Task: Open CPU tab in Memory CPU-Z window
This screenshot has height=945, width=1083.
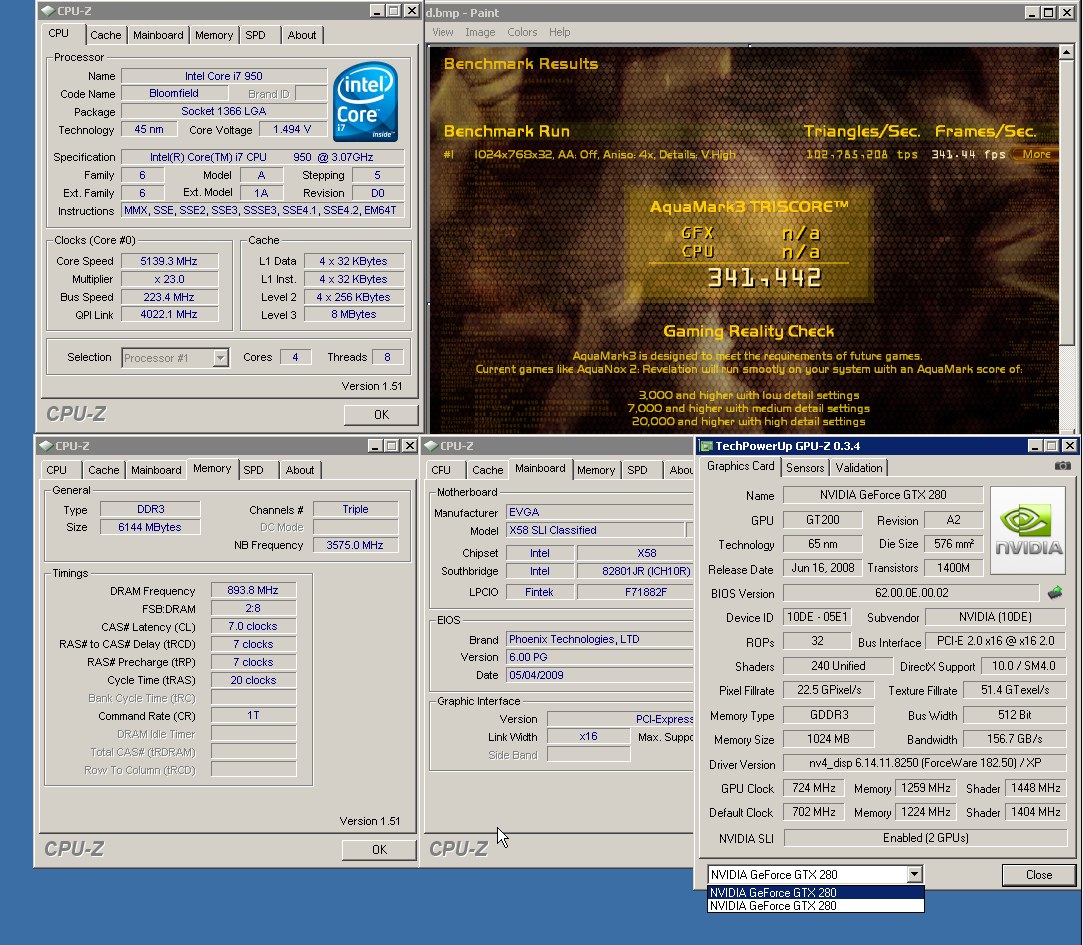Action: [x=57, y=470]
